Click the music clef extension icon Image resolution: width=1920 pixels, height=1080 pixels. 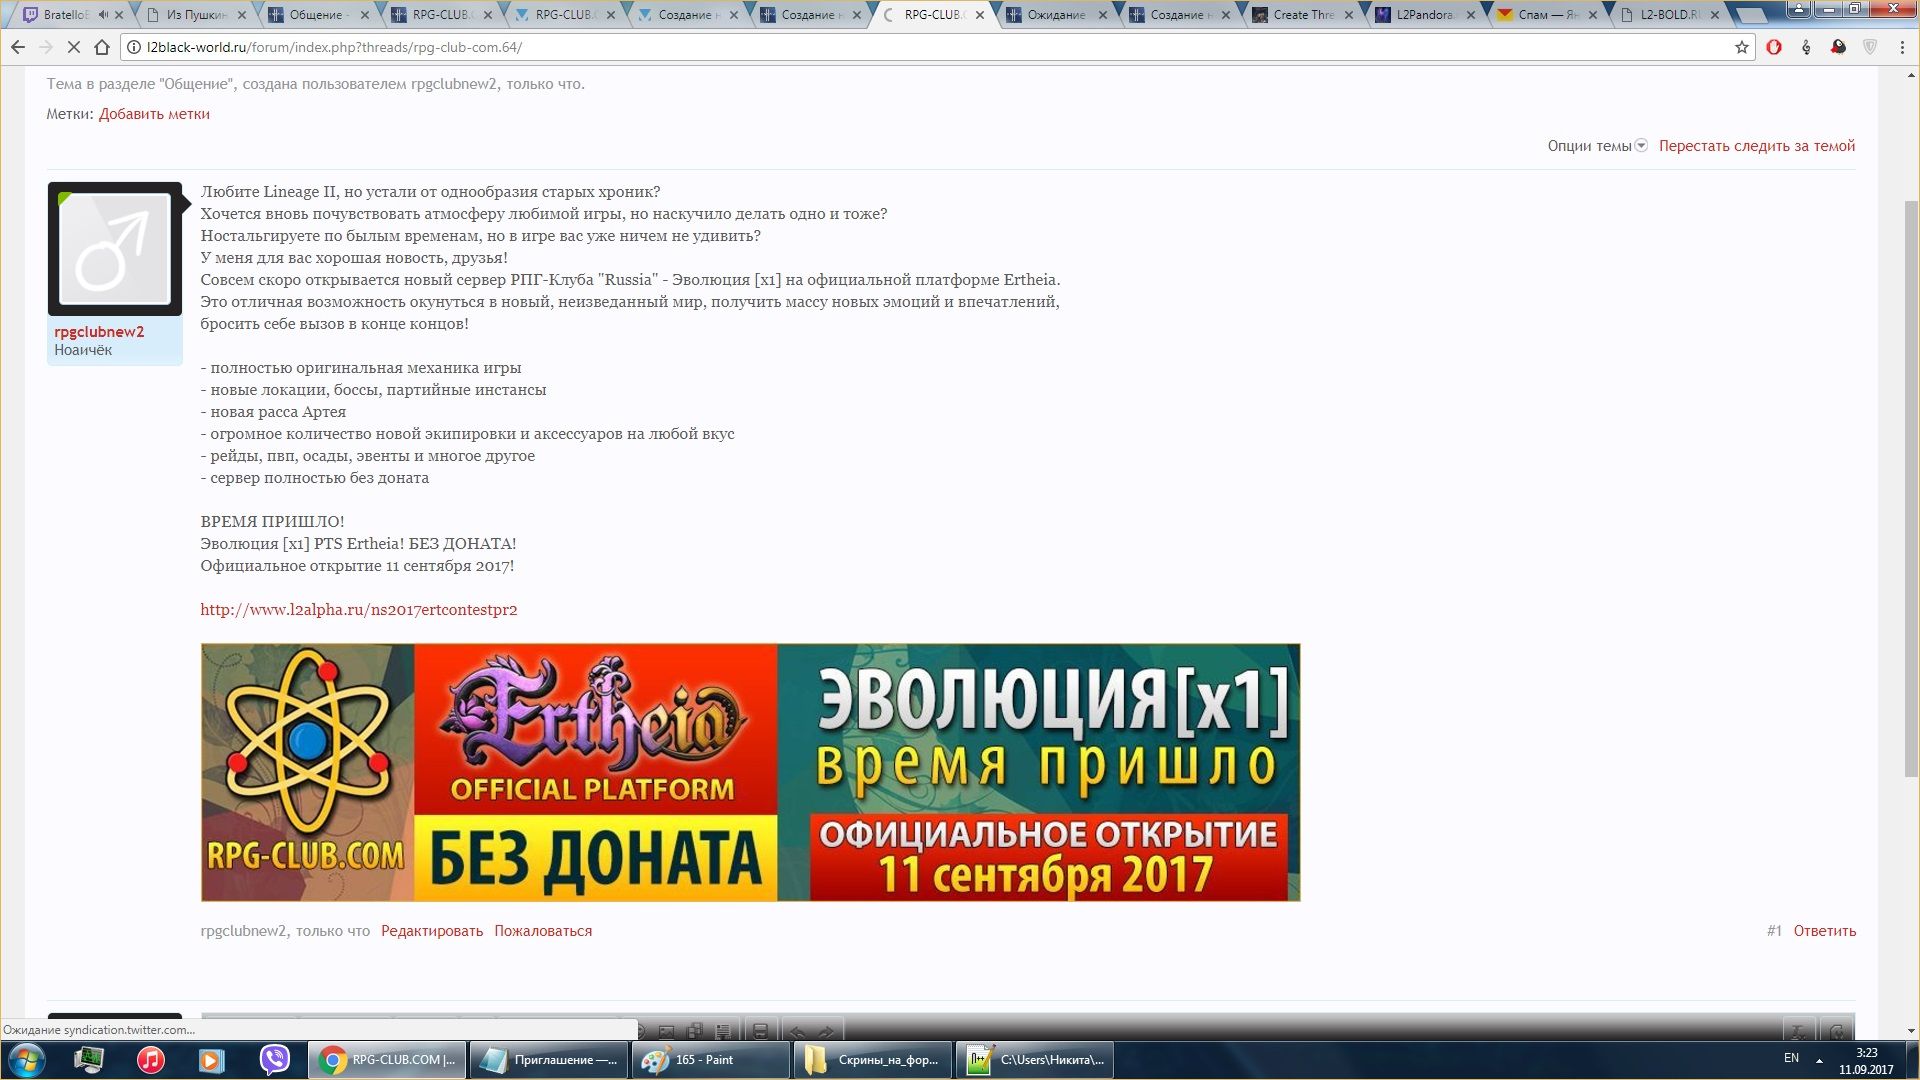point(1806,47)
